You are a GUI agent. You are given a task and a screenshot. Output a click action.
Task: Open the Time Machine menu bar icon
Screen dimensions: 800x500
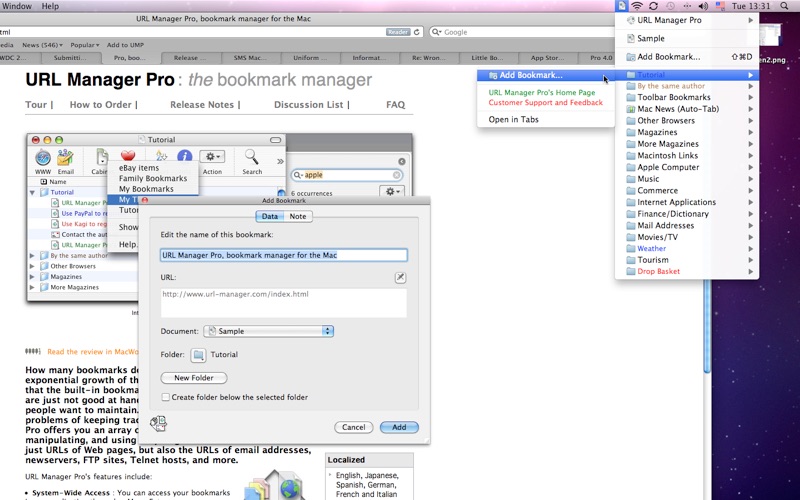670,6
